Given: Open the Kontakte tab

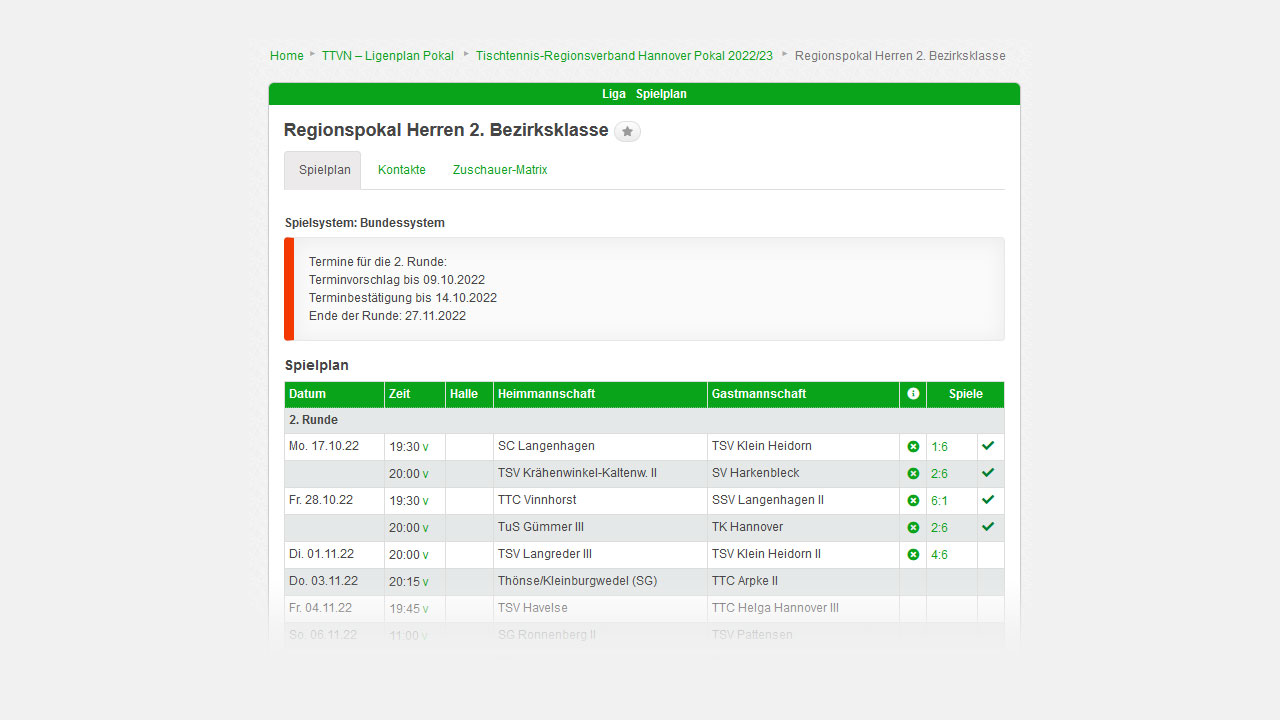Looking at the screenshot, I should pos(402,170).
